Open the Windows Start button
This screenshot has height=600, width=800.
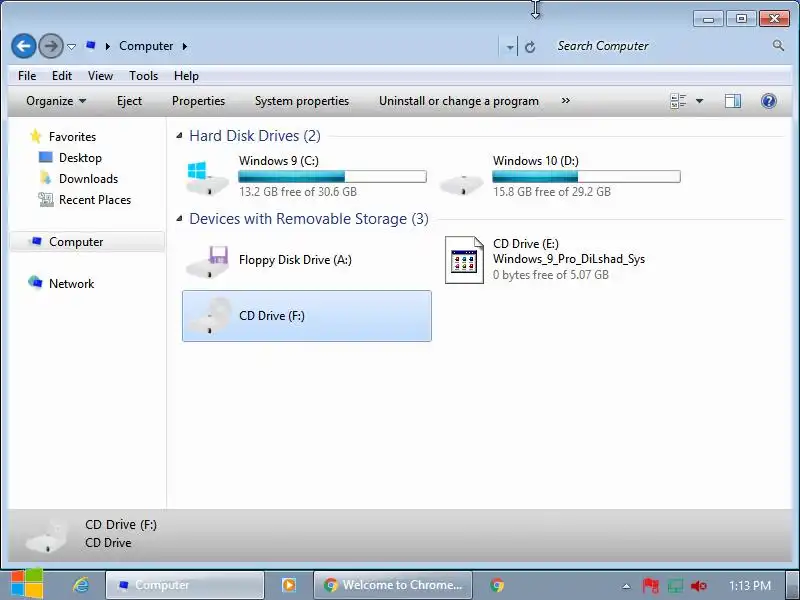click(x=26, y=585)
